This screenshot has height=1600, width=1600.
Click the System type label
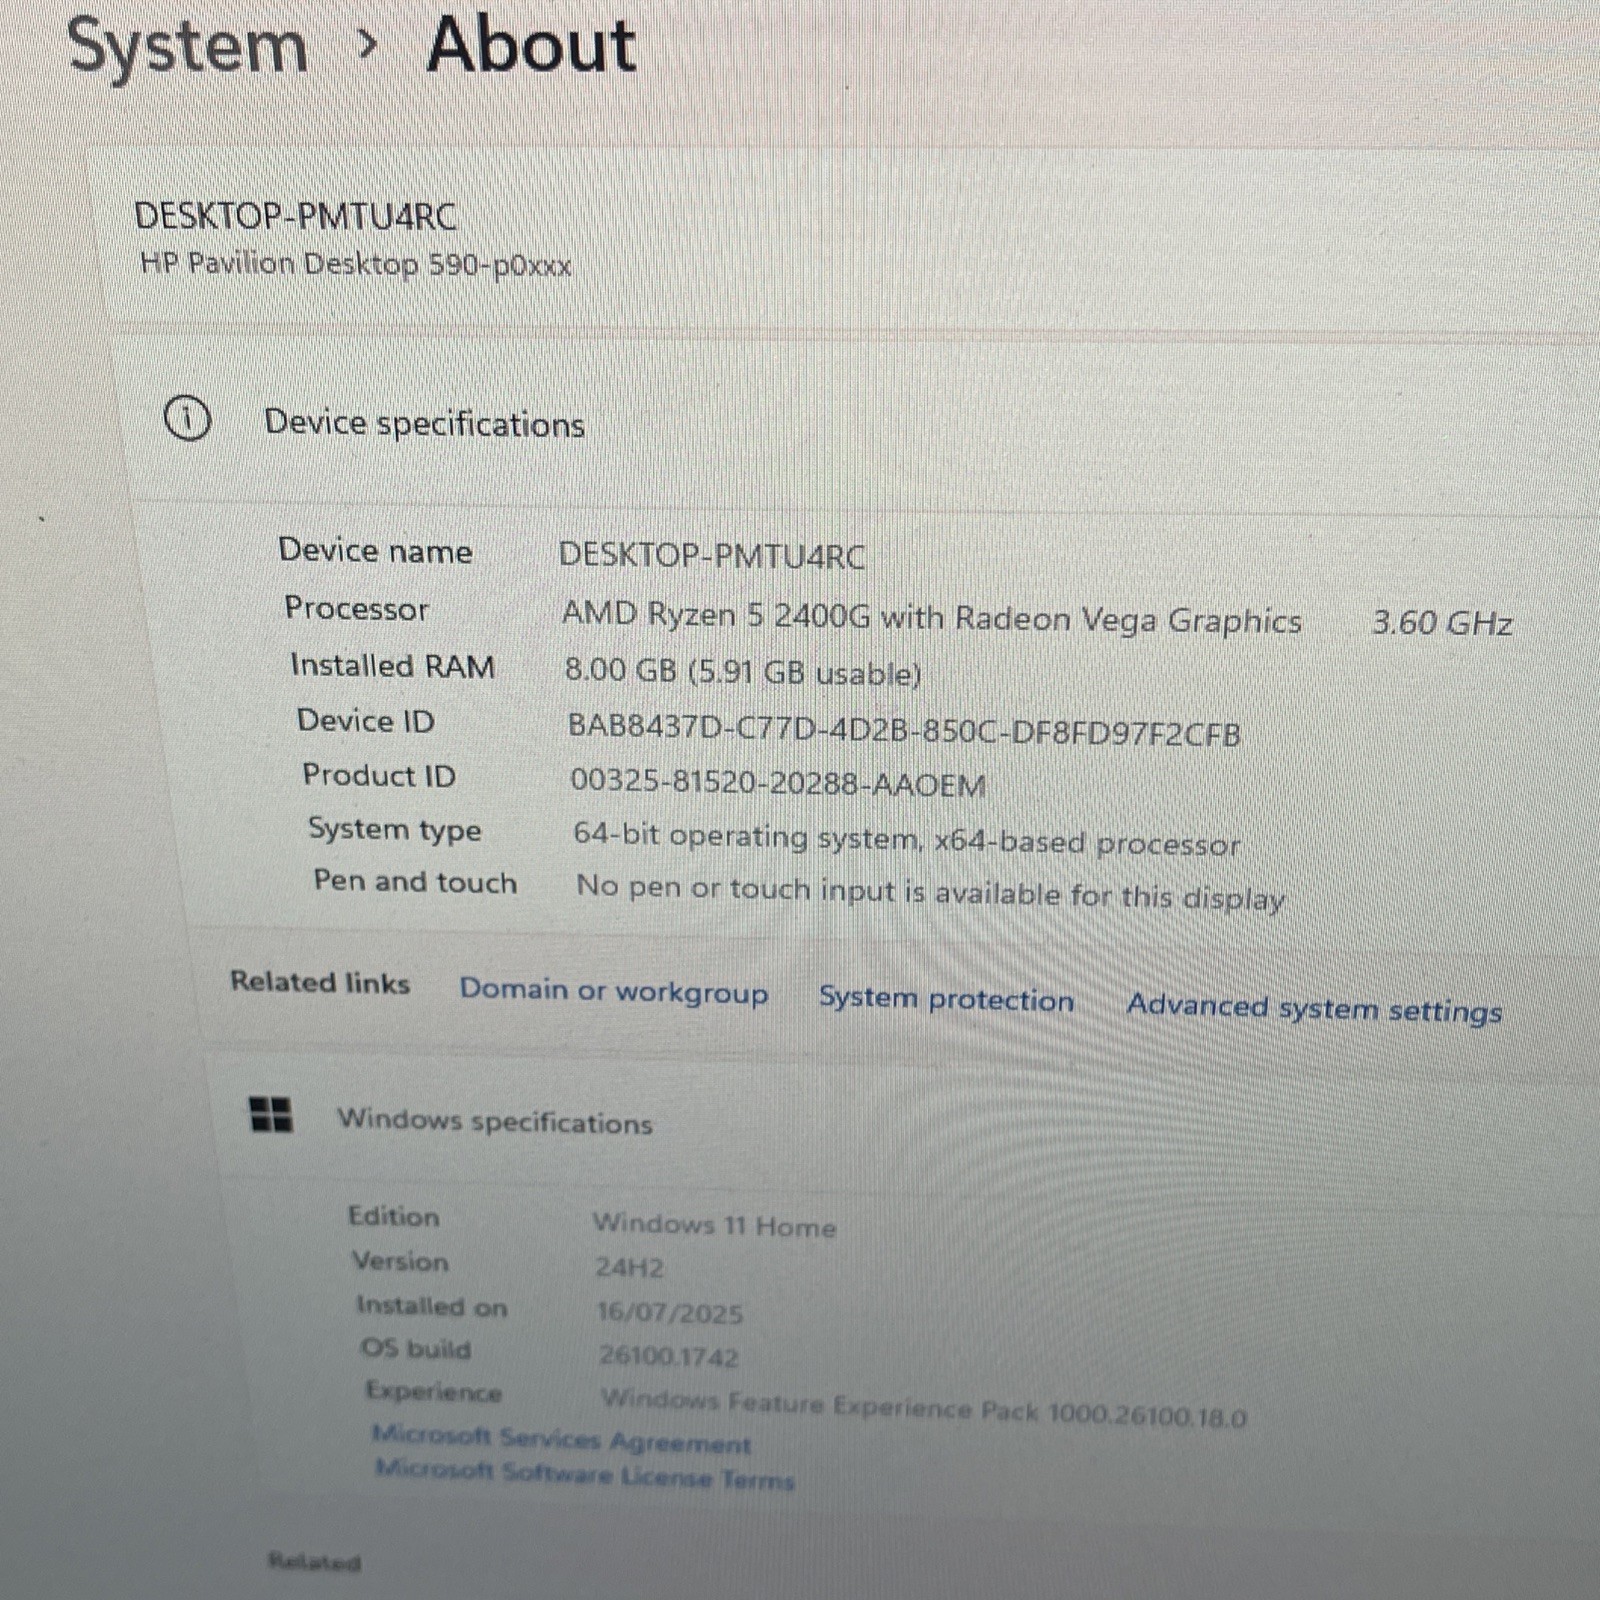point(395,829)
